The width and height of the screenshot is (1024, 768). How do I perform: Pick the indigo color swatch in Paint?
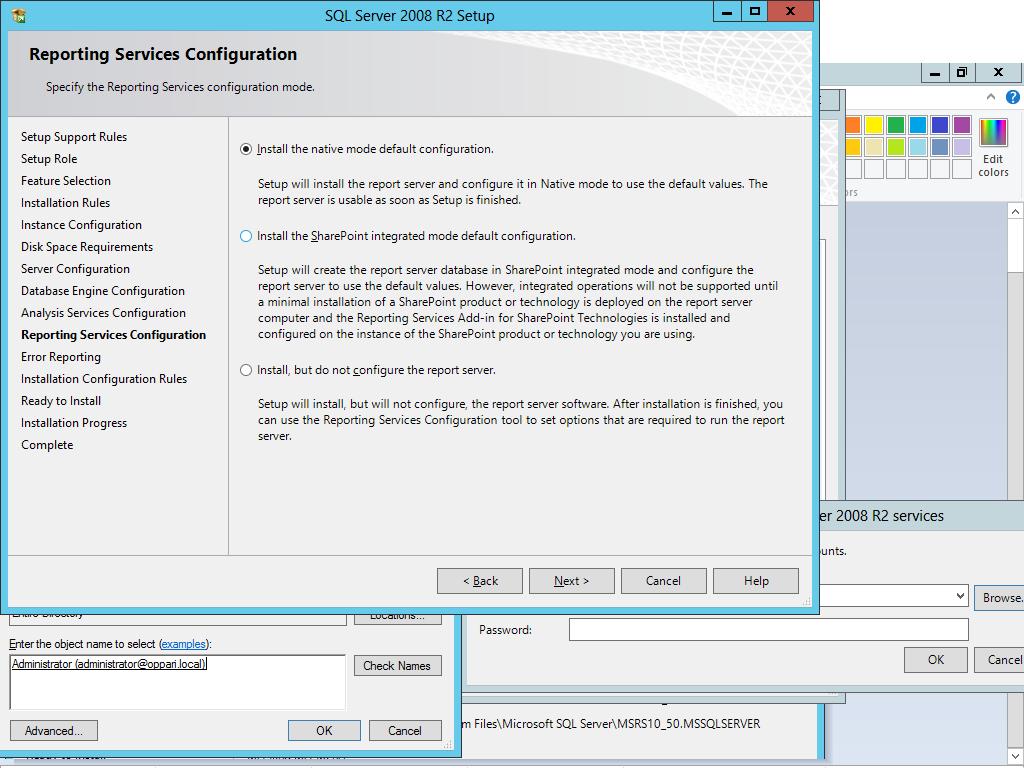[x=940, y=125]
